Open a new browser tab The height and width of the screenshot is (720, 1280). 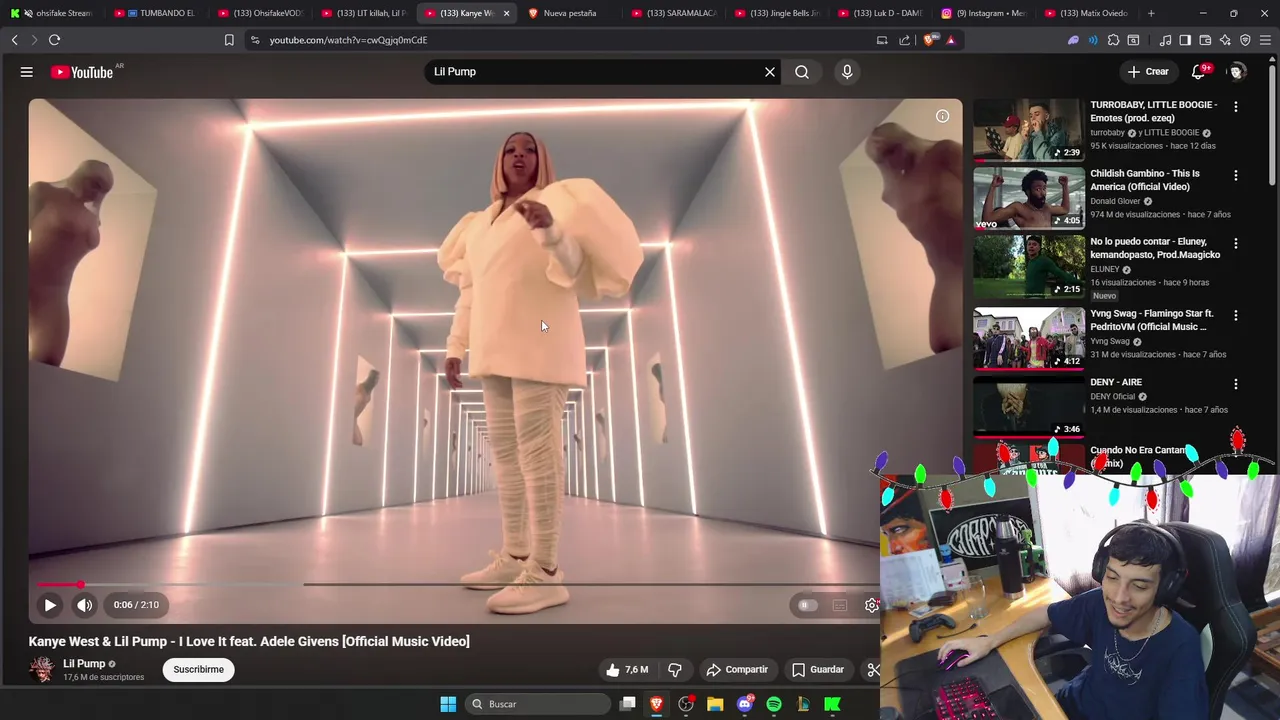coord(1151,13)
